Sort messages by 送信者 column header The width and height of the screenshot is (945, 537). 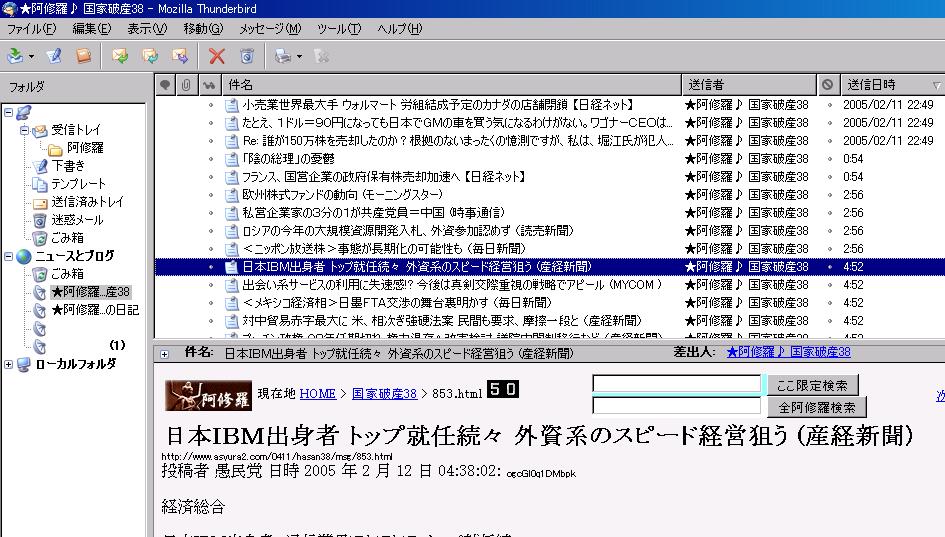749,85
